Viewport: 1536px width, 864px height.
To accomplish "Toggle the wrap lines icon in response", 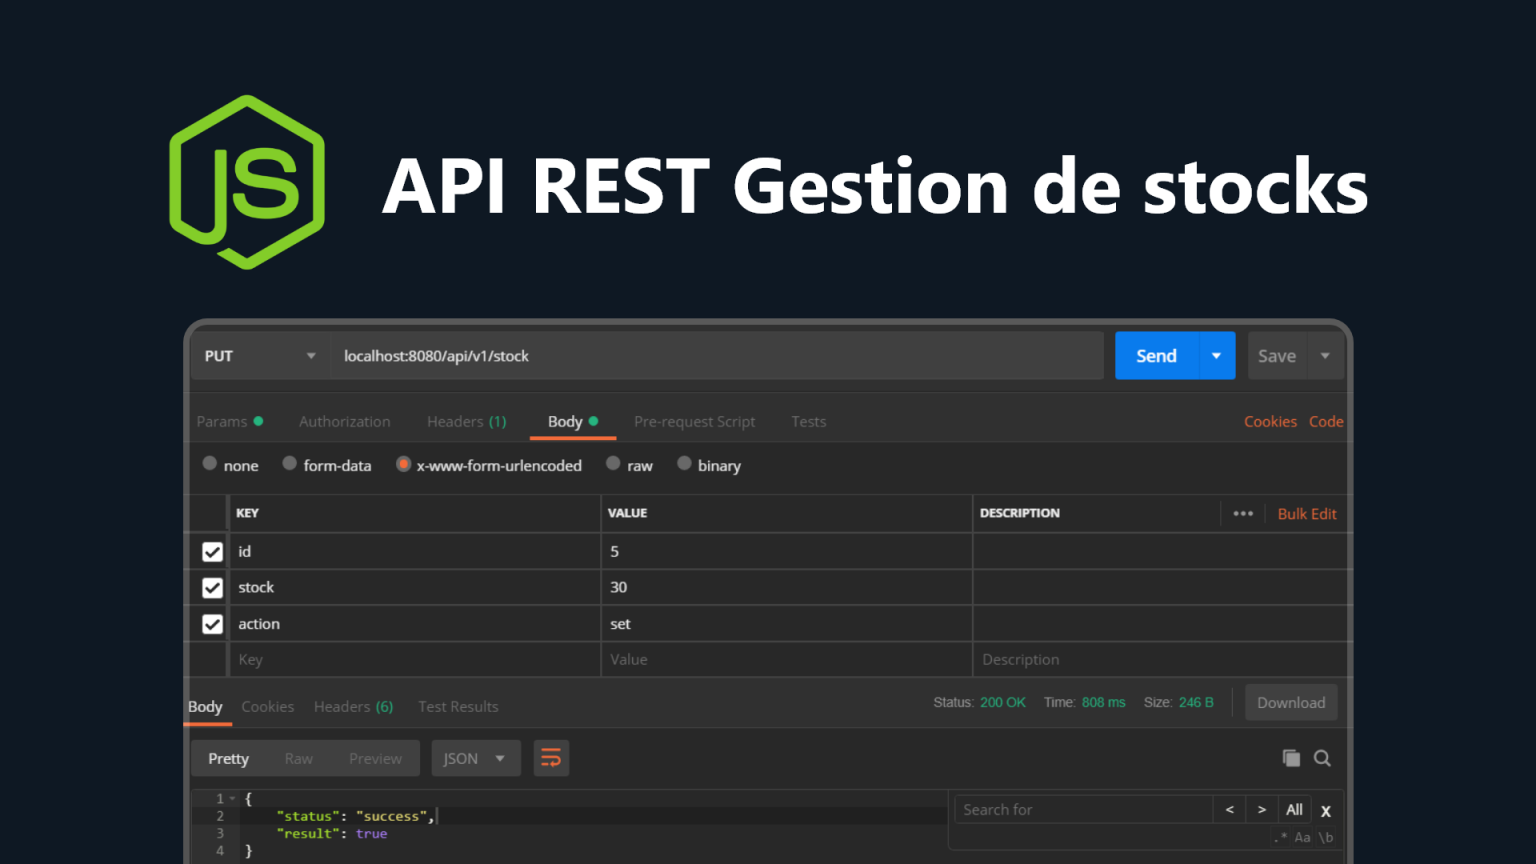I will tap(551, 758).
